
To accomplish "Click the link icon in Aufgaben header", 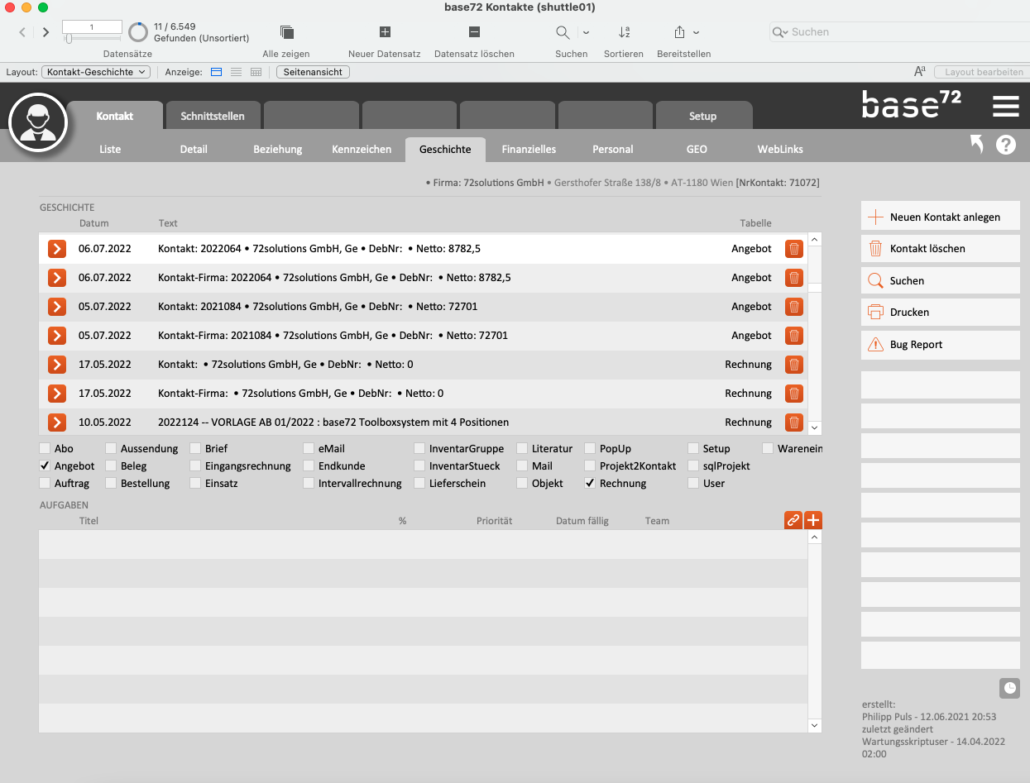I will (793, 520).
